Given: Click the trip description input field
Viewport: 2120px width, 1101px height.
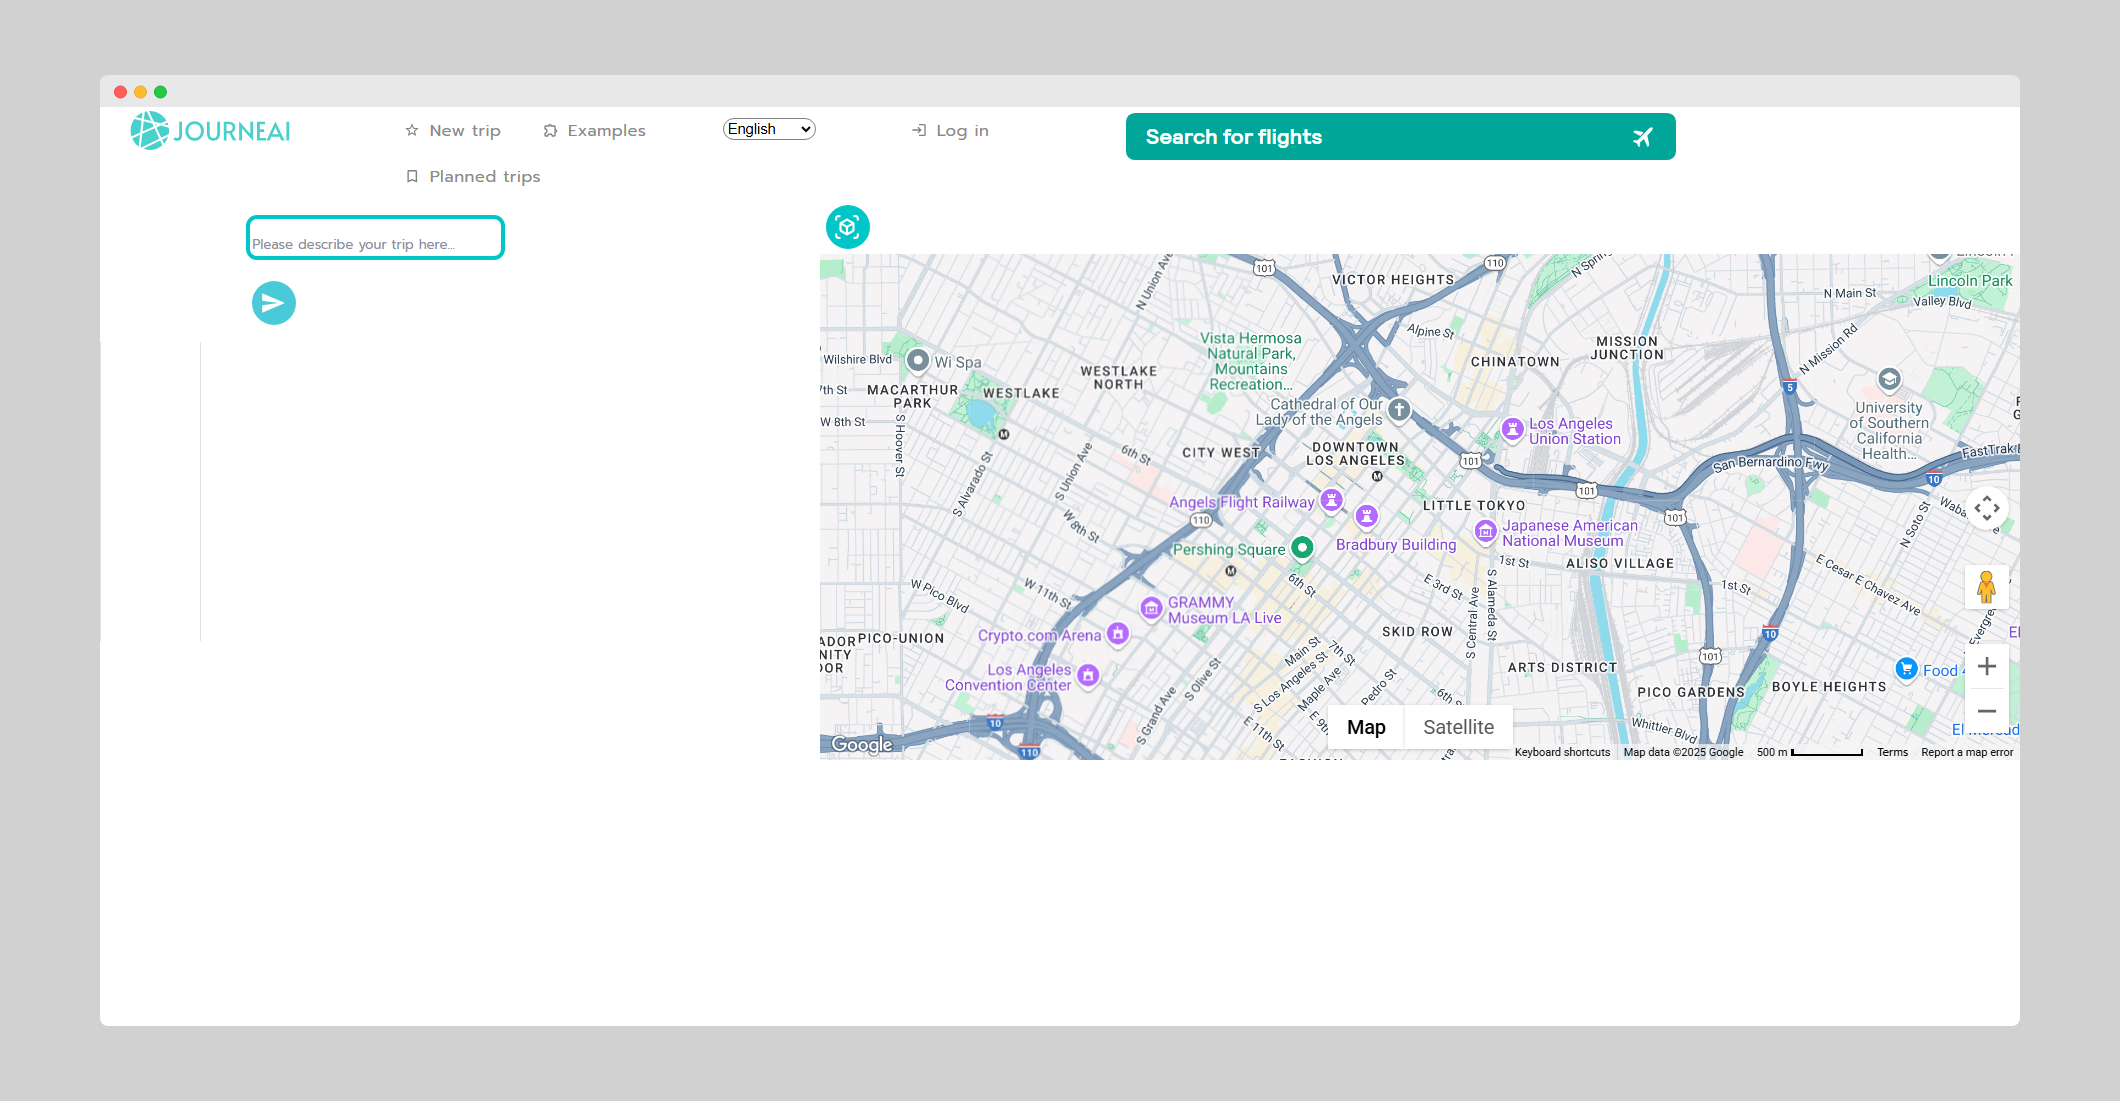Looking at the screenshot, I should 375,238.
